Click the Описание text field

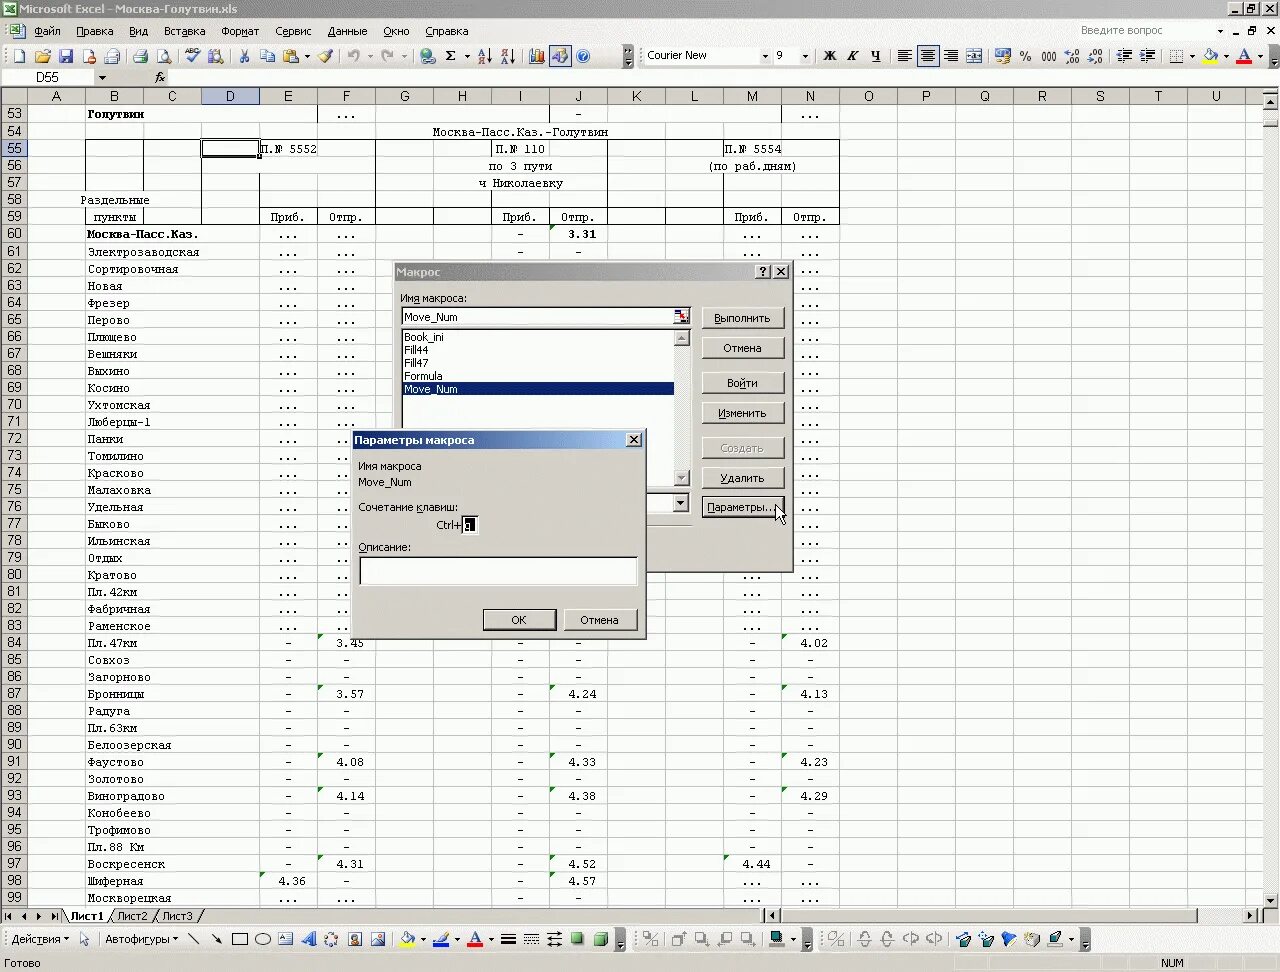pyautogui.click(x=498, y=571)
